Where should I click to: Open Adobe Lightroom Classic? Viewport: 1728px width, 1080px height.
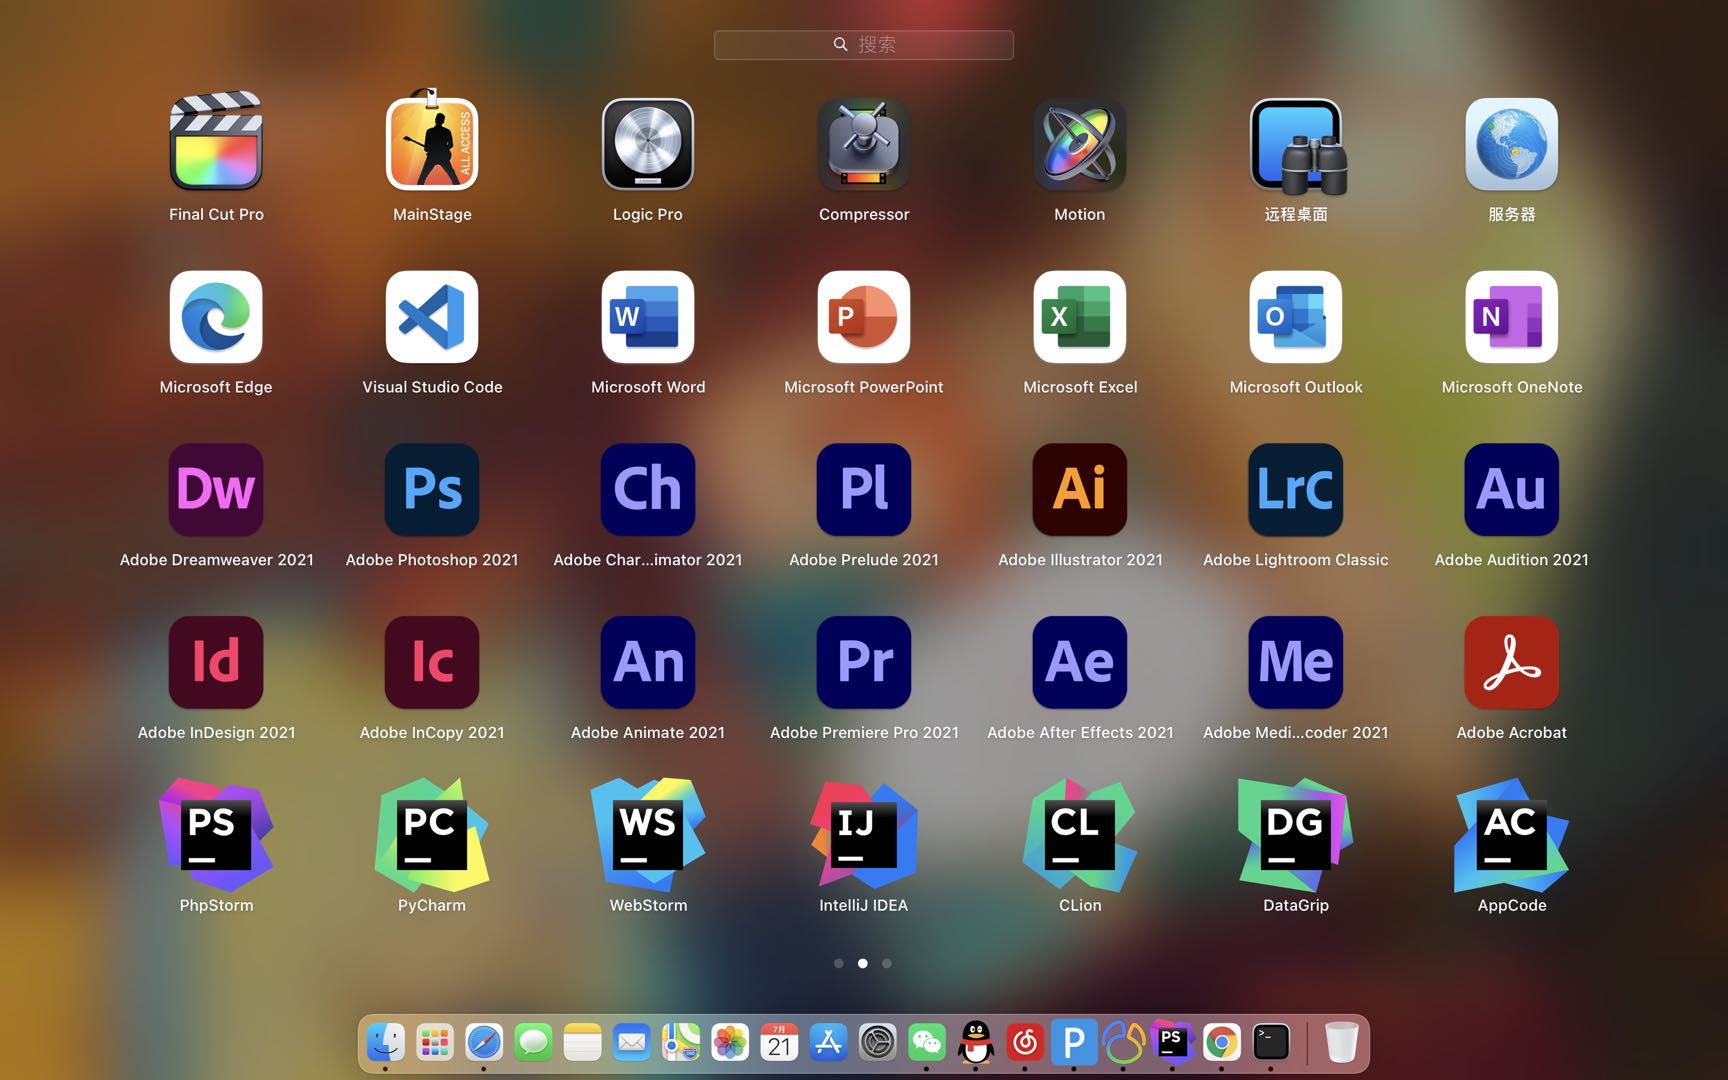pyautogui.click(x=1296, y=489)
